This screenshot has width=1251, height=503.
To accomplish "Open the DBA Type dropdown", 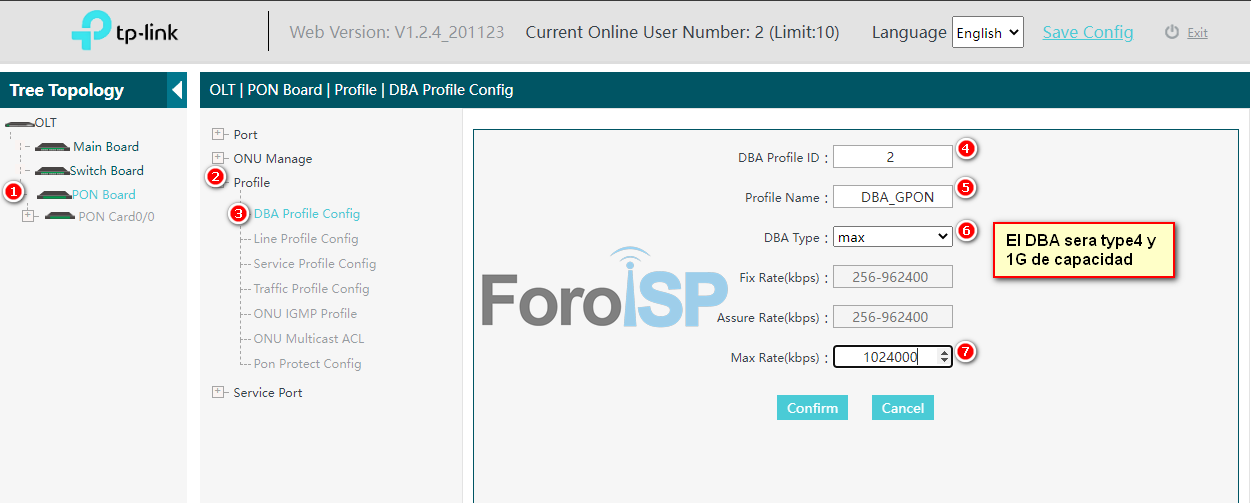I will (x=892, y=237).
